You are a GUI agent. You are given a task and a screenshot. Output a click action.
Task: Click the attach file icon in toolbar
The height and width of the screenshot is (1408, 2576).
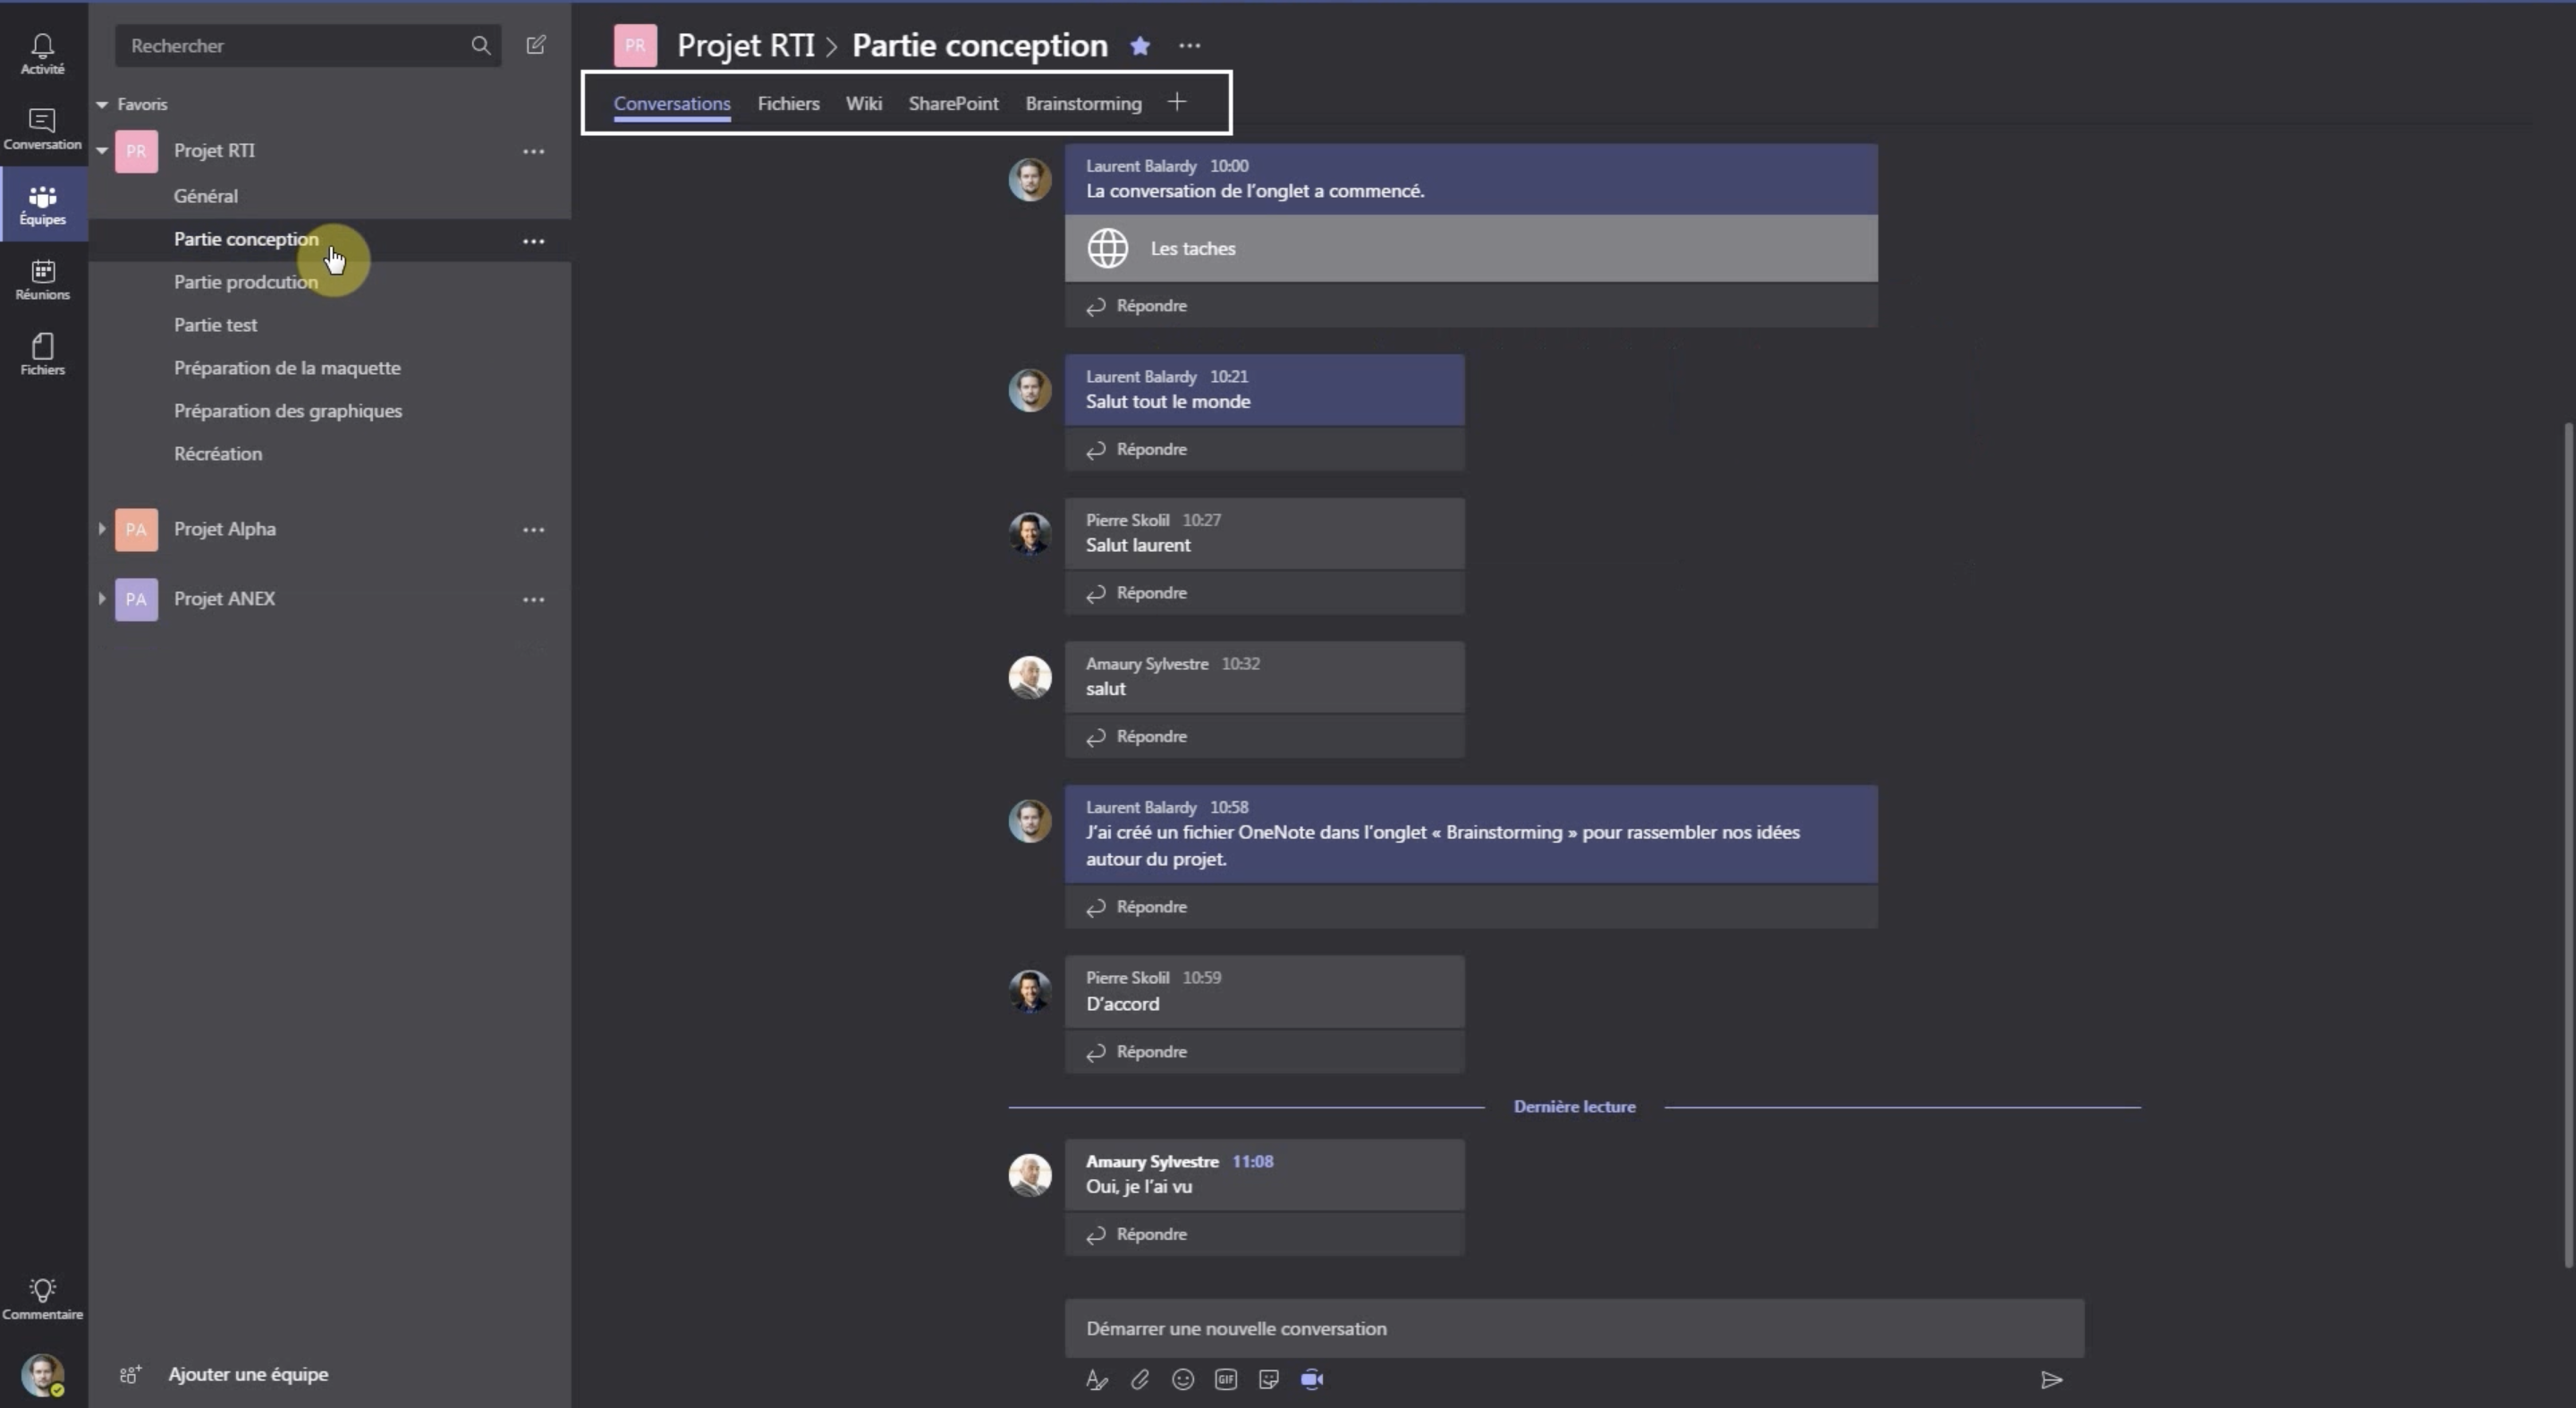pos(1139,1378)
